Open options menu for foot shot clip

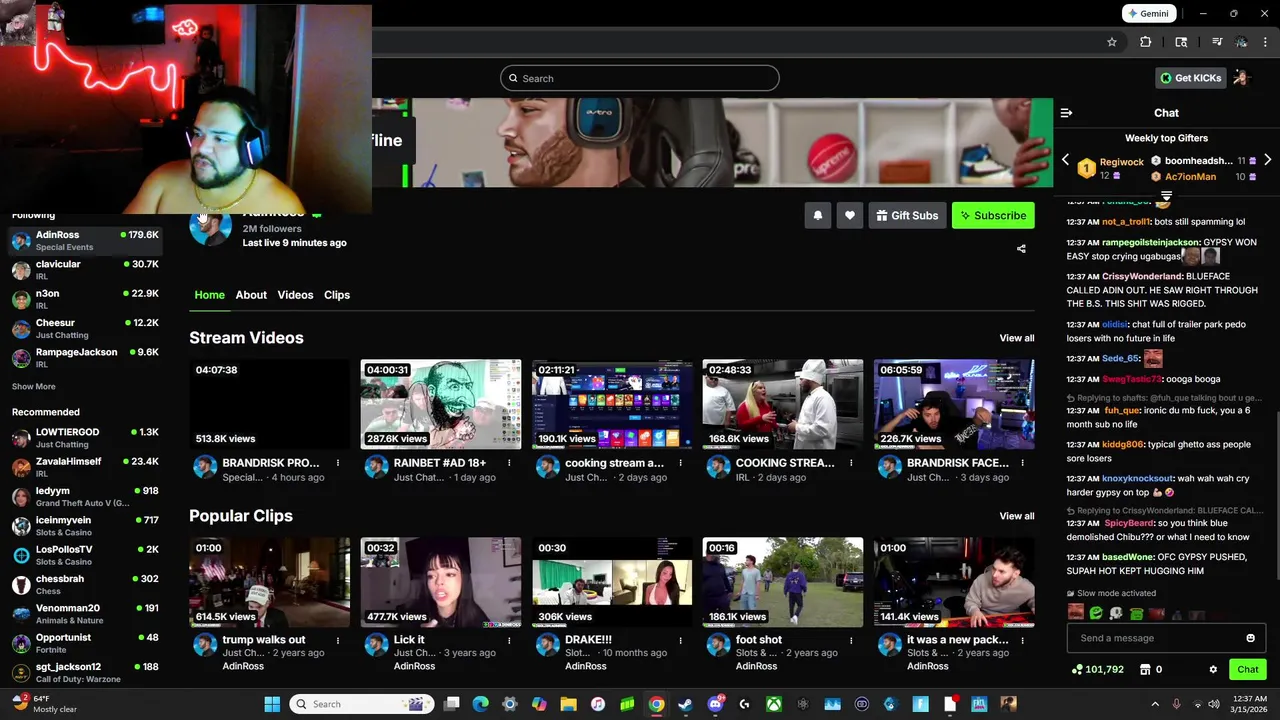[851, 640]
